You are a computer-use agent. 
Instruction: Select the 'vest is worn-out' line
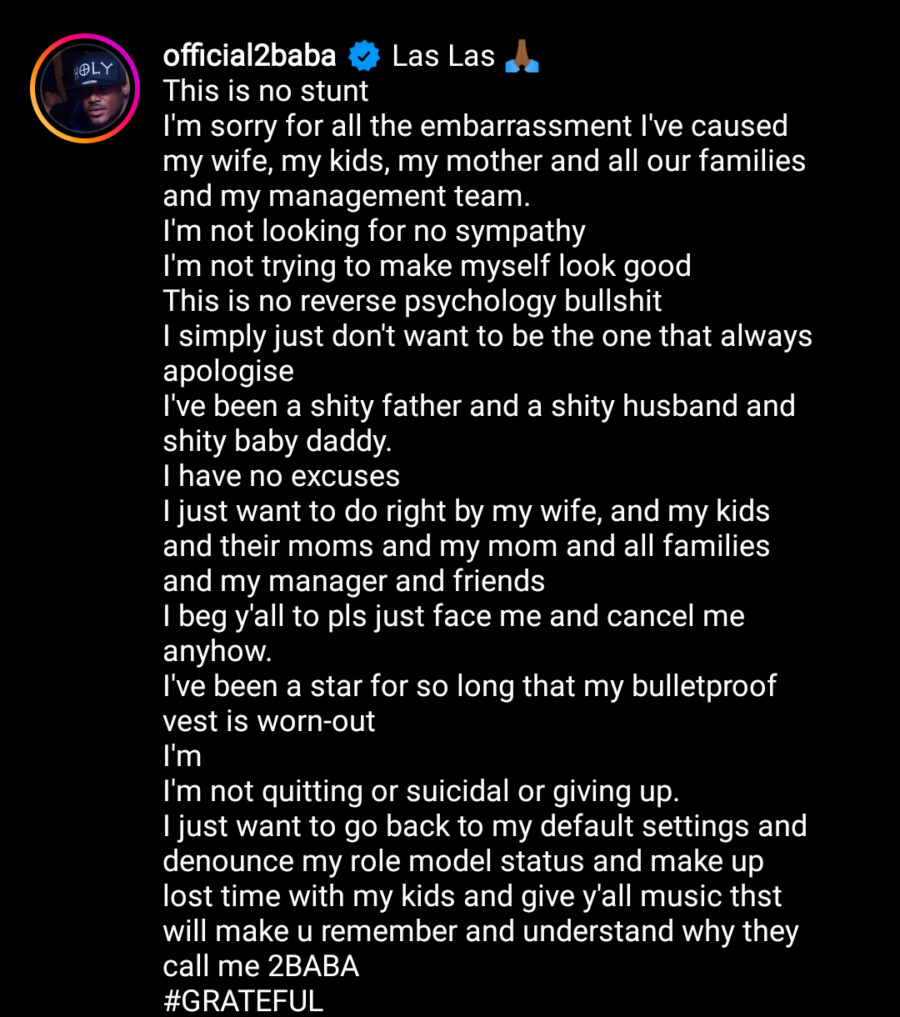[x=269, y=721]
